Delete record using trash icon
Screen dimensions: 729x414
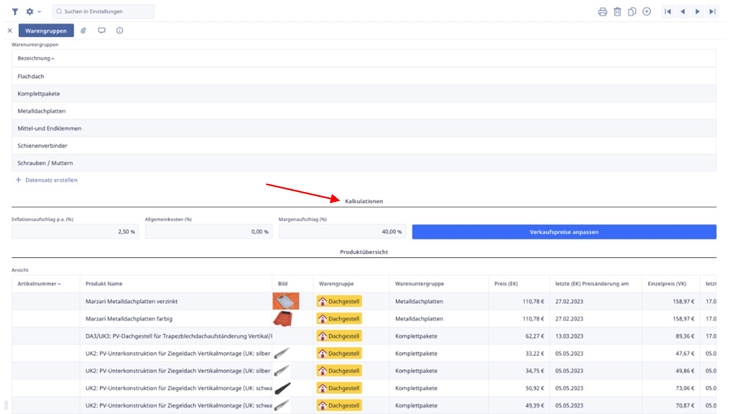point(617,12)
